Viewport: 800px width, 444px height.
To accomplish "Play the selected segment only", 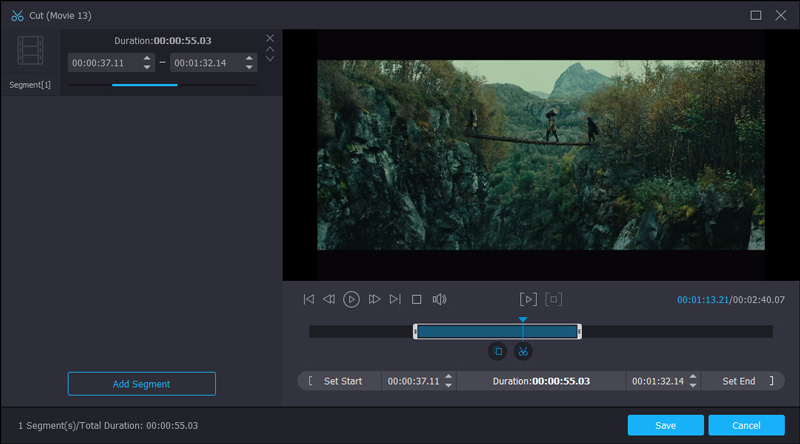I will pyautogui.click(x=528, y=299).
